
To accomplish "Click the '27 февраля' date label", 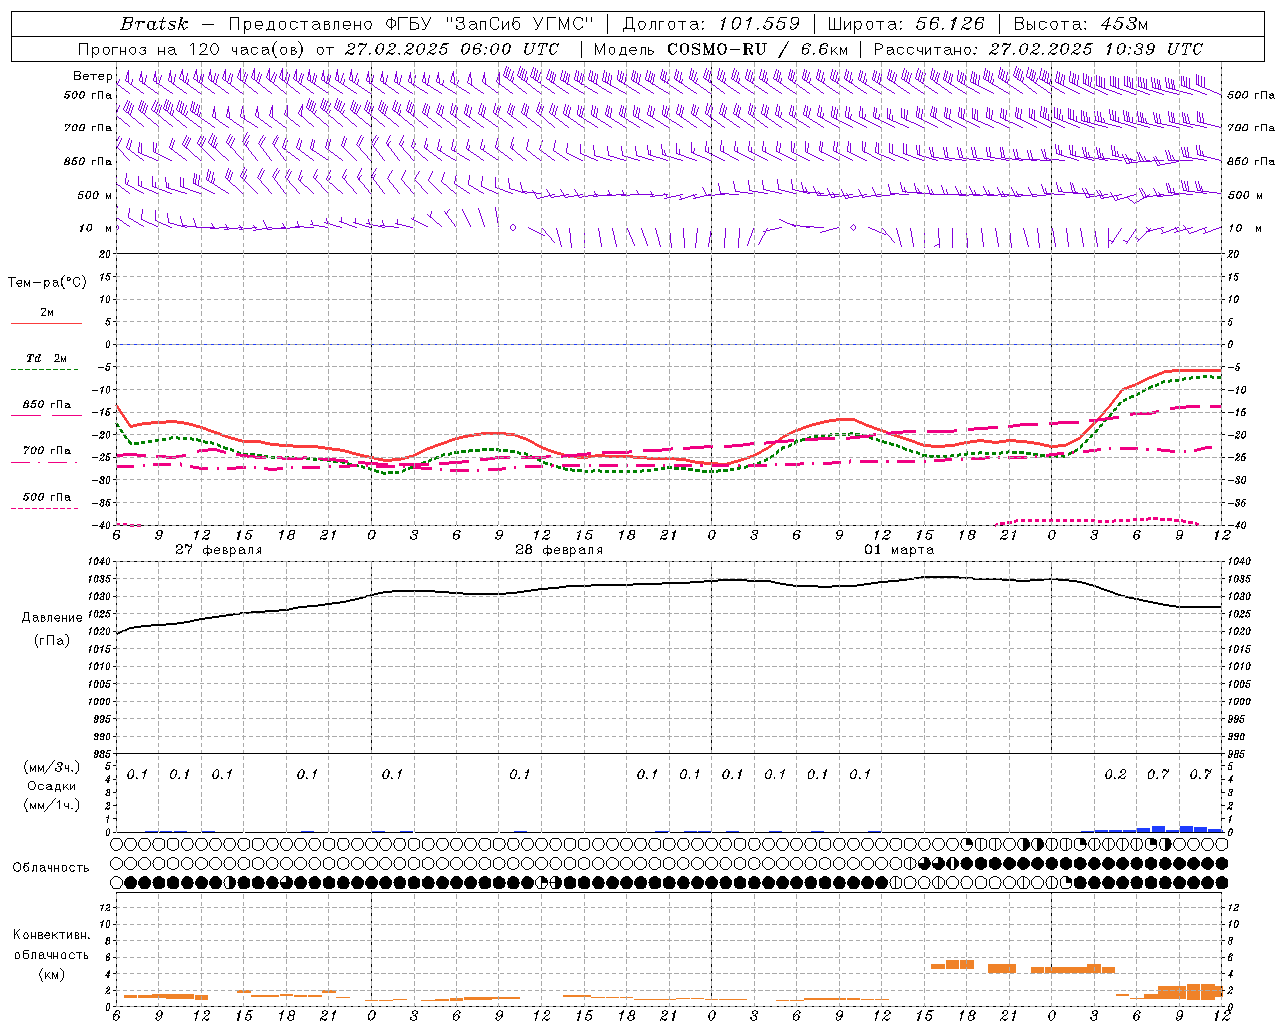I will pos(219,550).
